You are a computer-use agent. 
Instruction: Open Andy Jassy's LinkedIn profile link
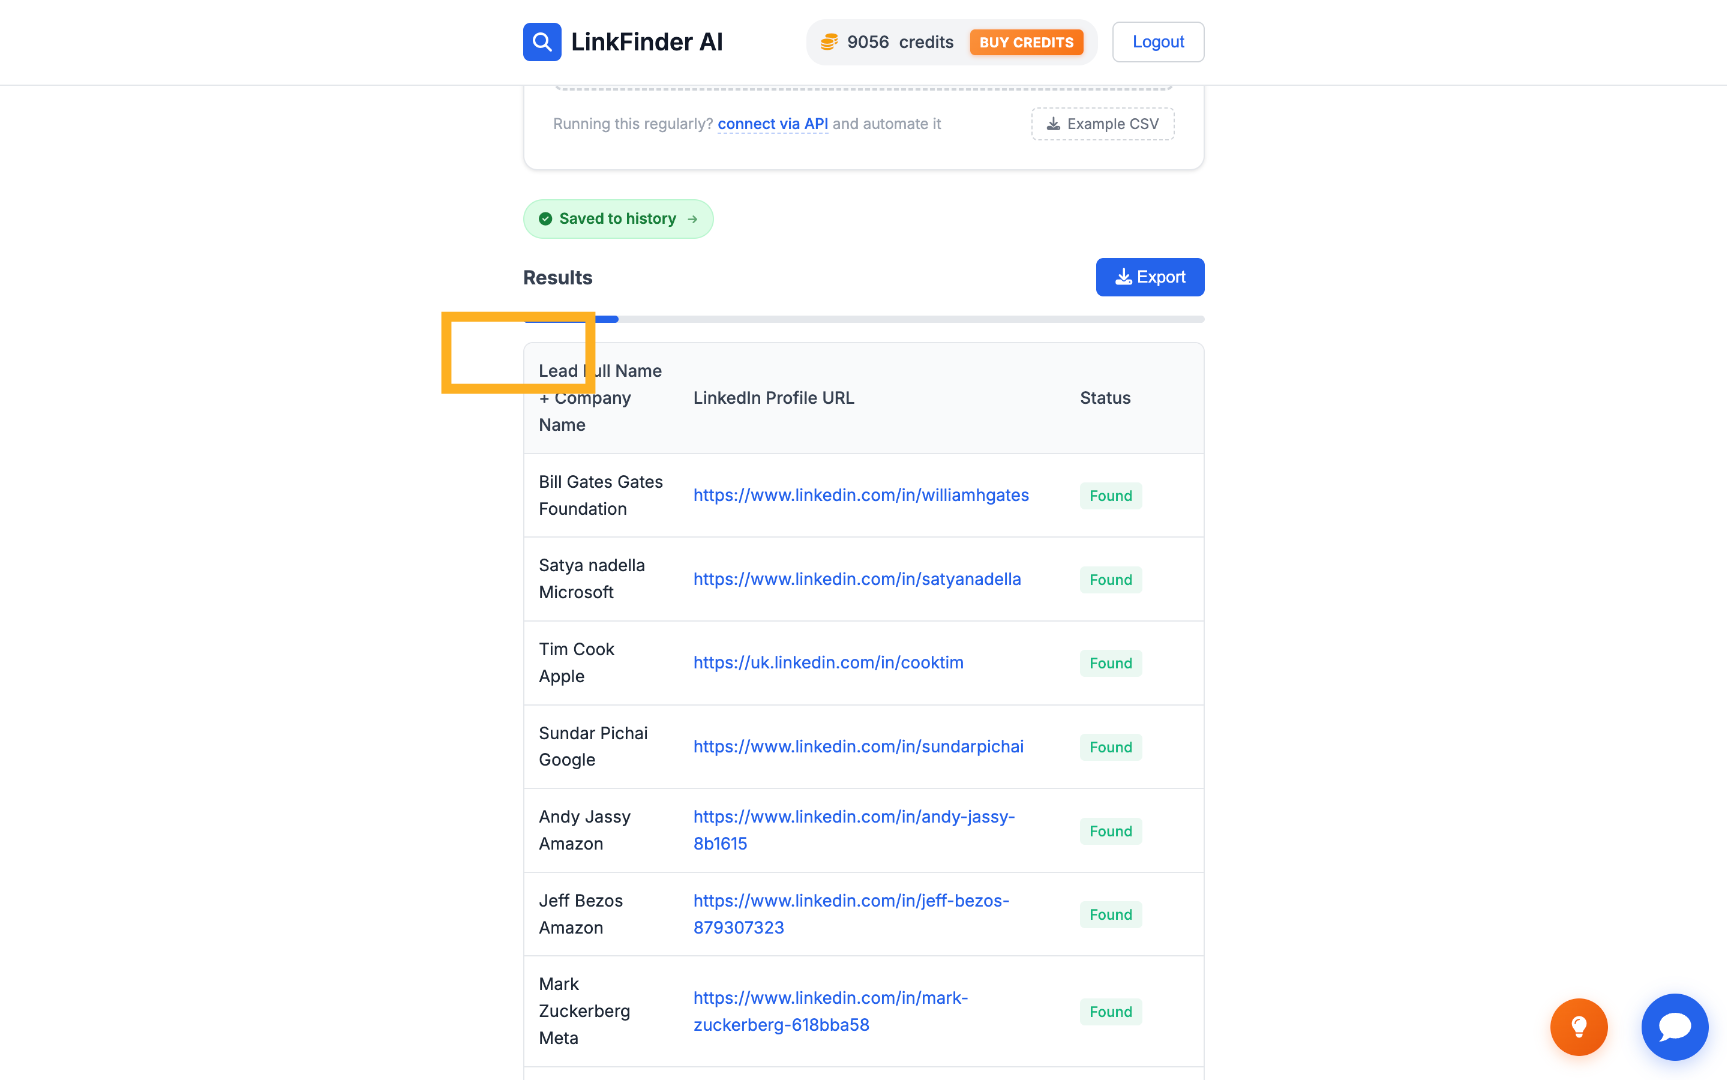[x=854, y=830]
